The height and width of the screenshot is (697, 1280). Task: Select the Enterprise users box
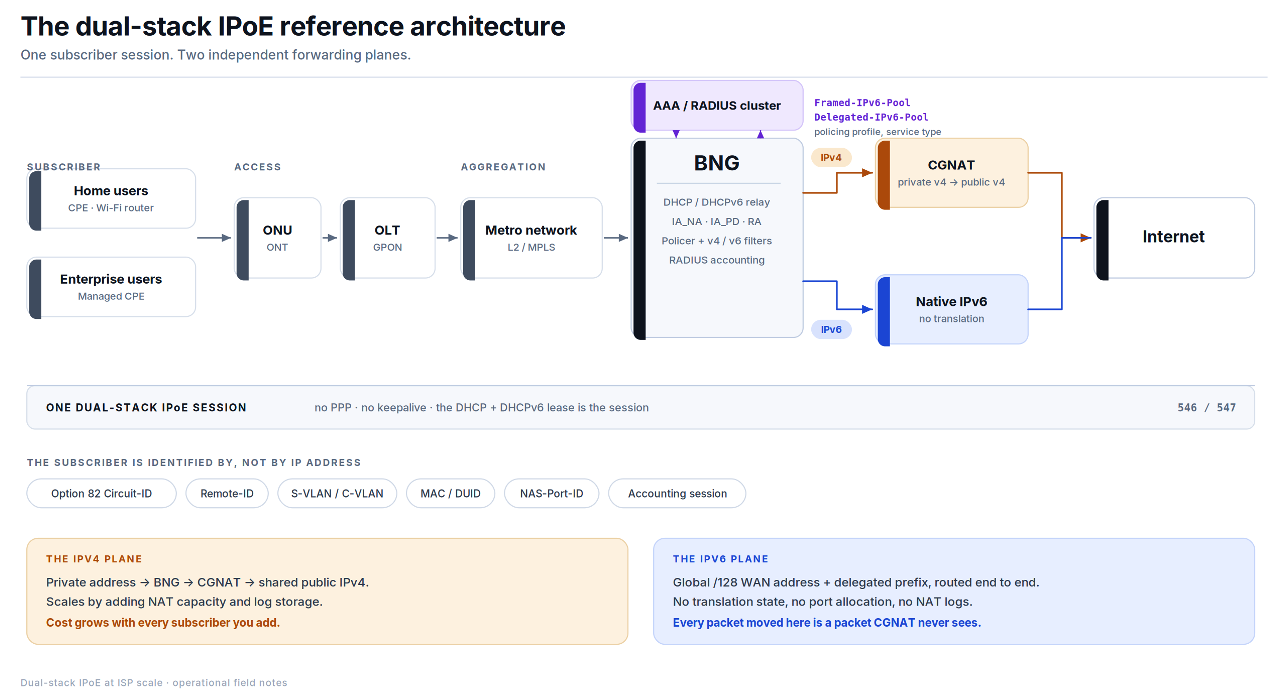point(112,287)
